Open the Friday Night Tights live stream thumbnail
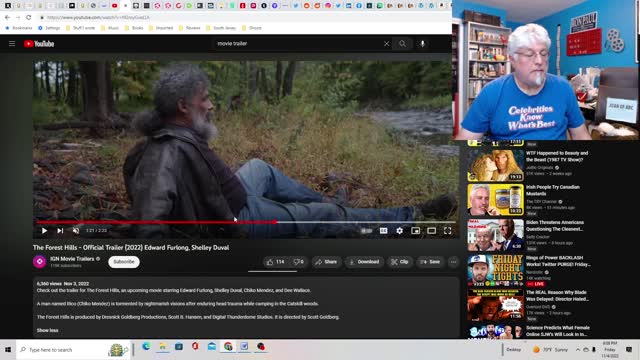 click(x=496, y=271)
